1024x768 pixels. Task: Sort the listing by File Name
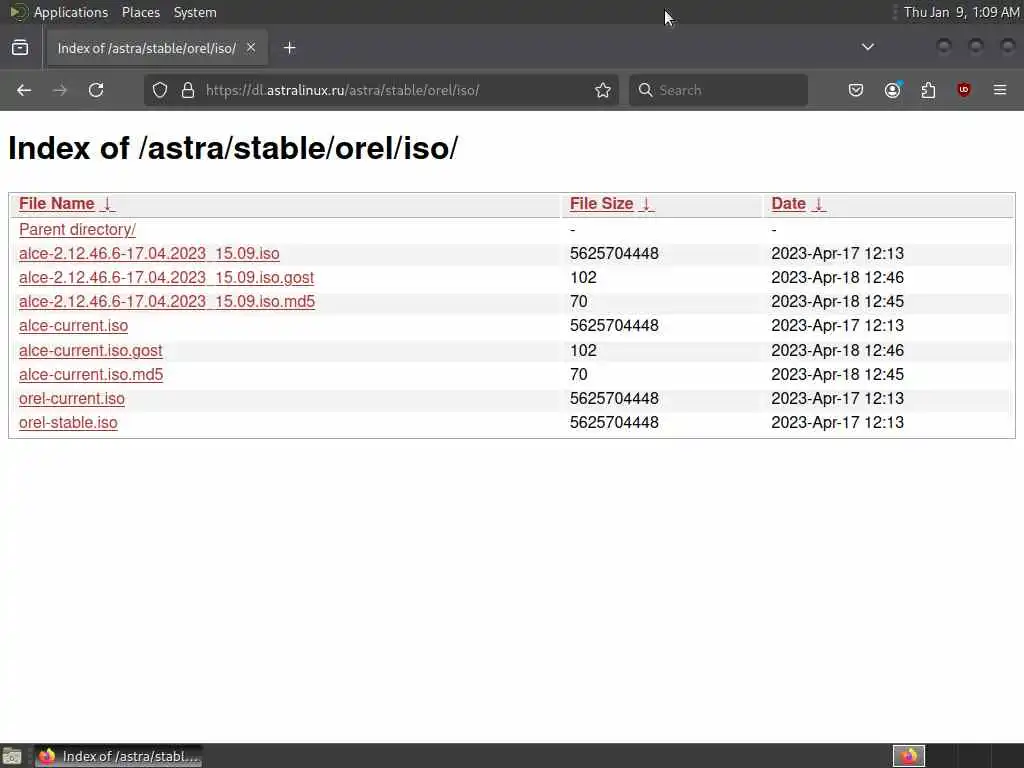point(57,204)
